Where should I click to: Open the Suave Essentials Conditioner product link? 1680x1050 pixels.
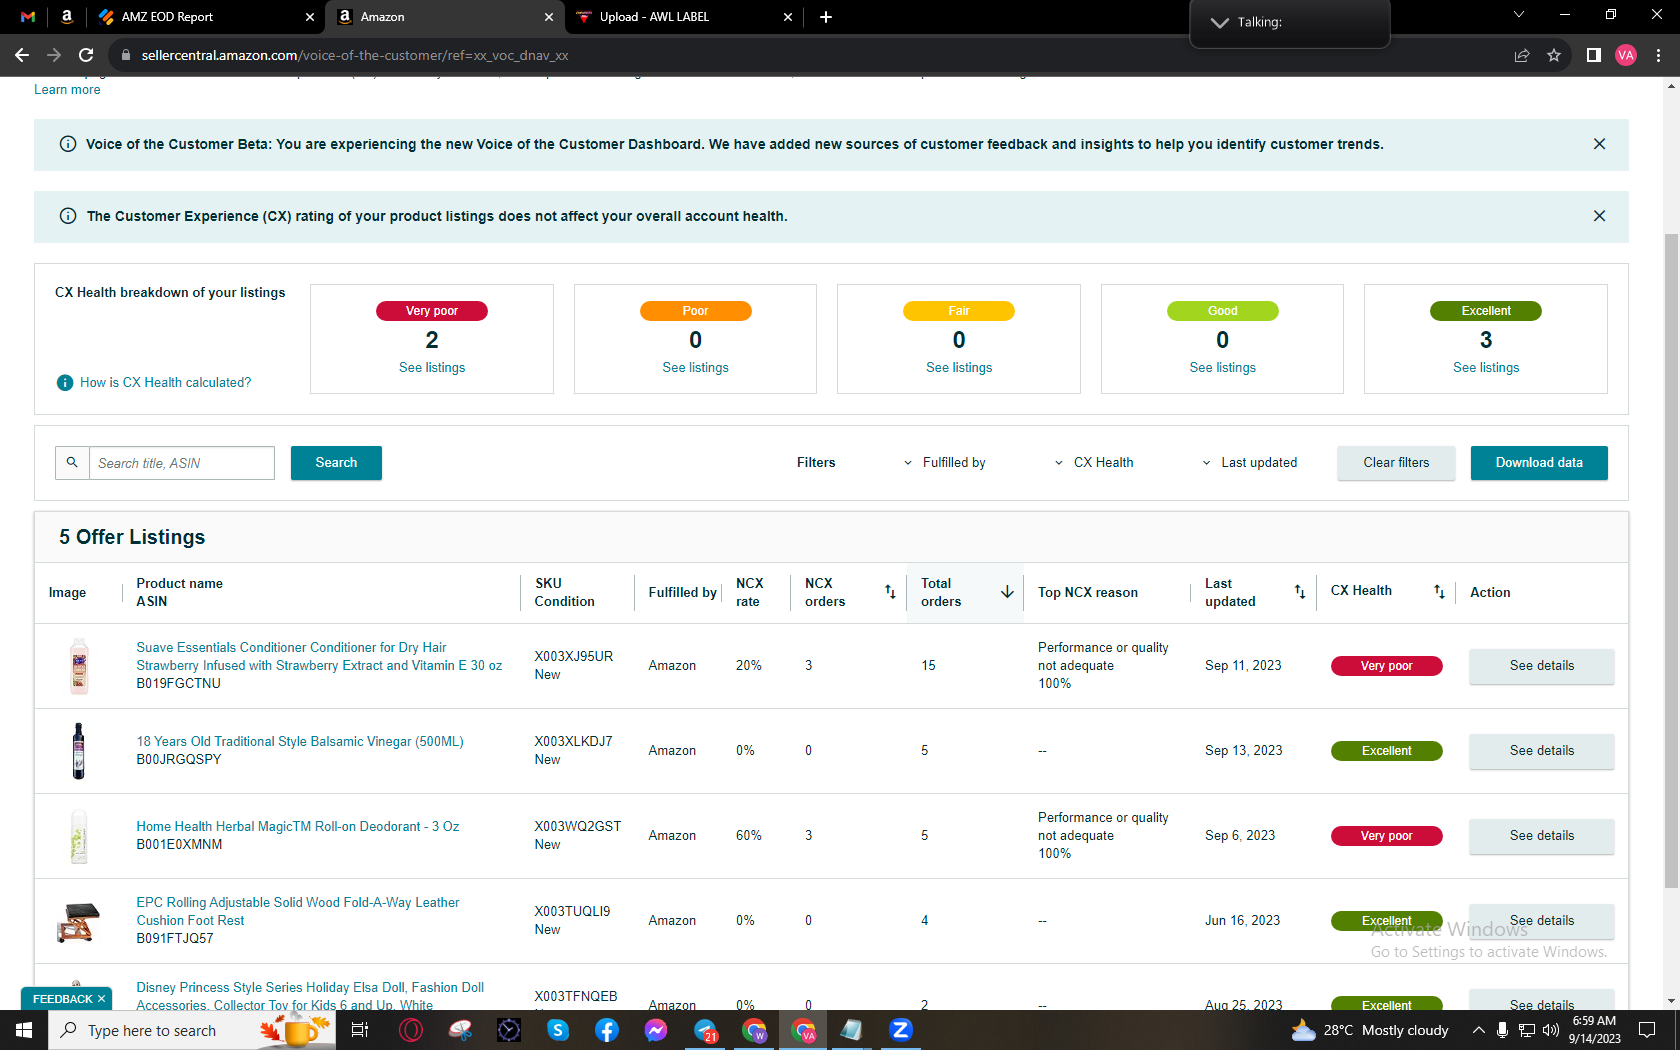click(x=319, y=657)
